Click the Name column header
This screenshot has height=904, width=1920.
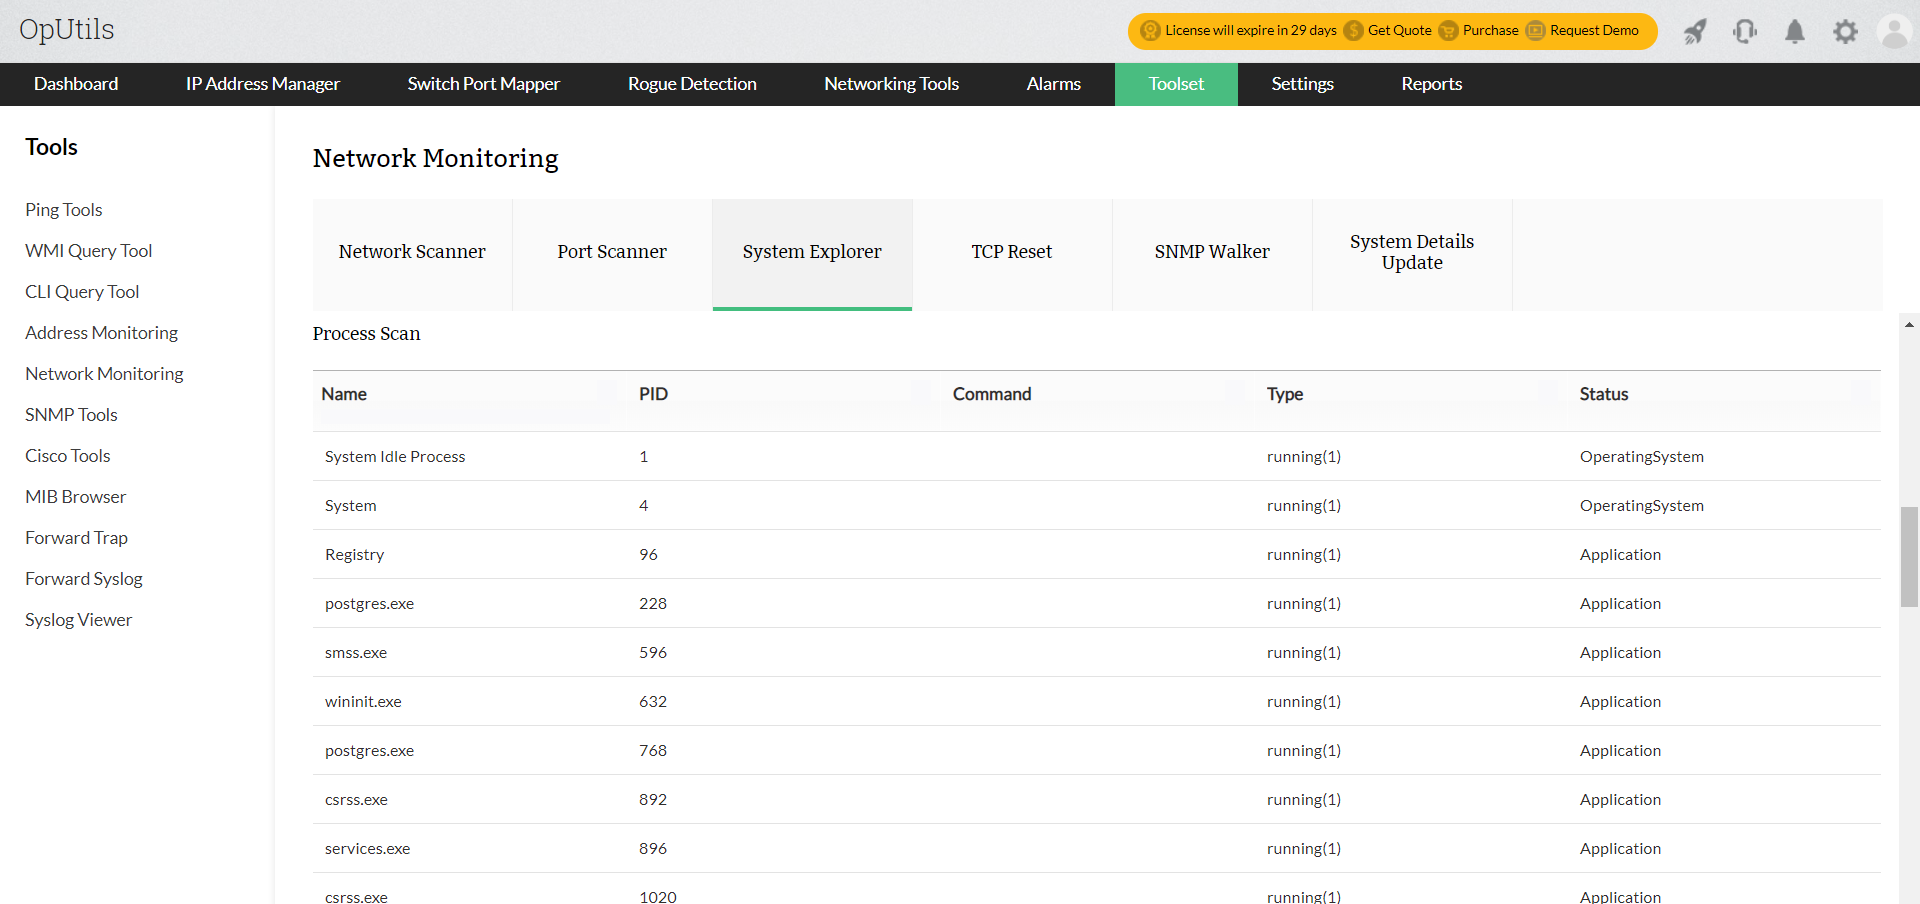[344, 394]
